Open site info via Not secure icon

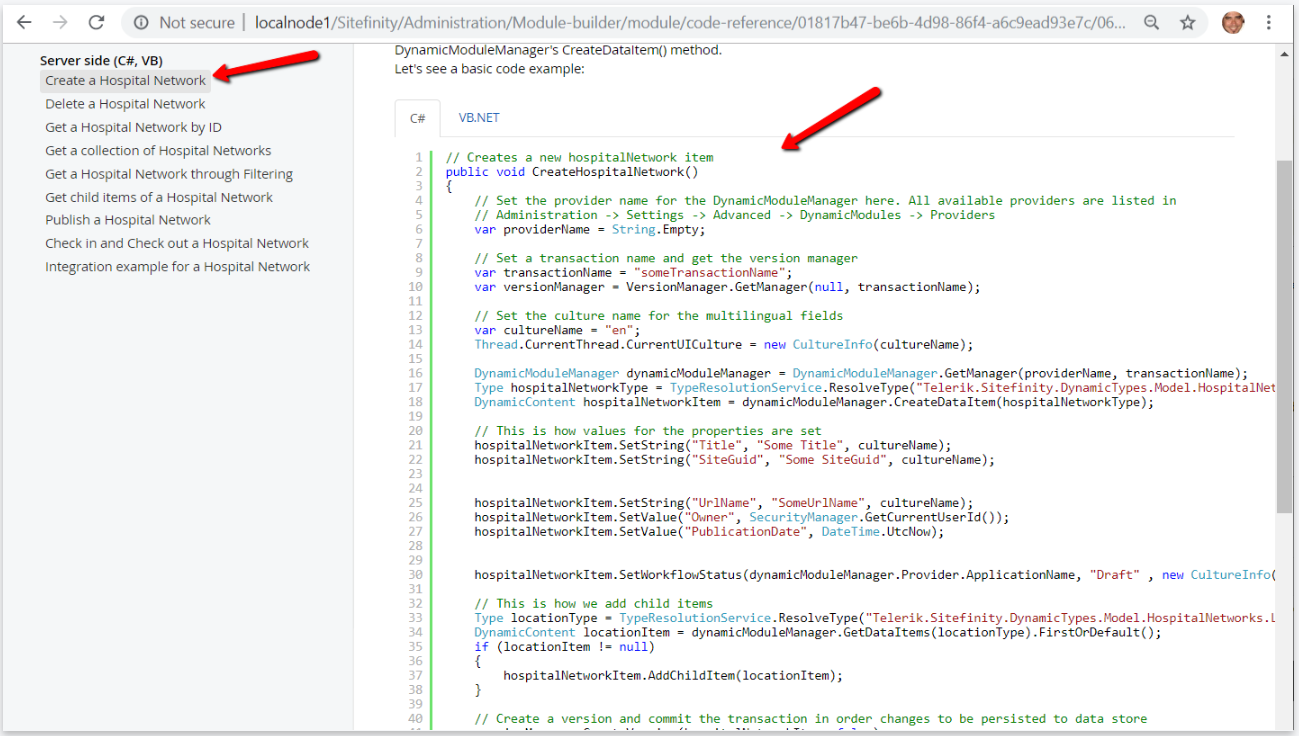click(142, 22)
